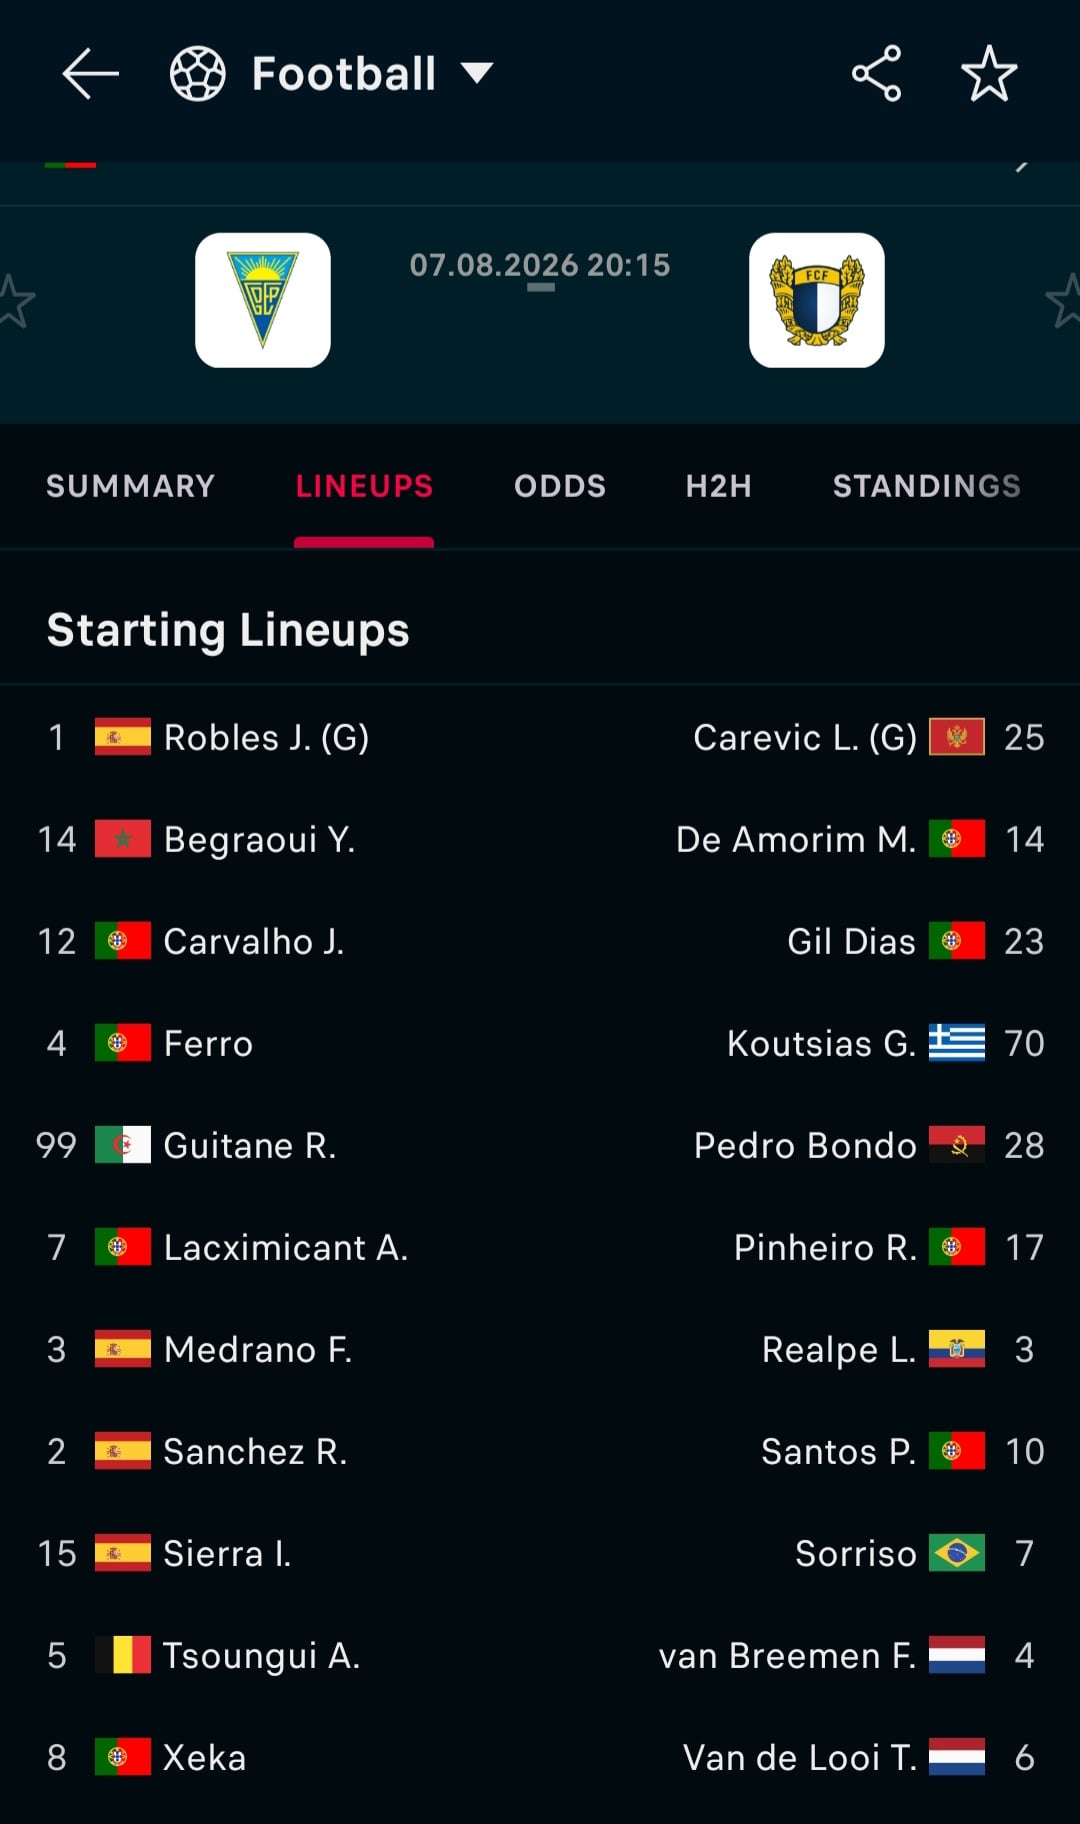Open the Football sport selector label
This screenshot has height=1824, width=1080.
(344, 73)
